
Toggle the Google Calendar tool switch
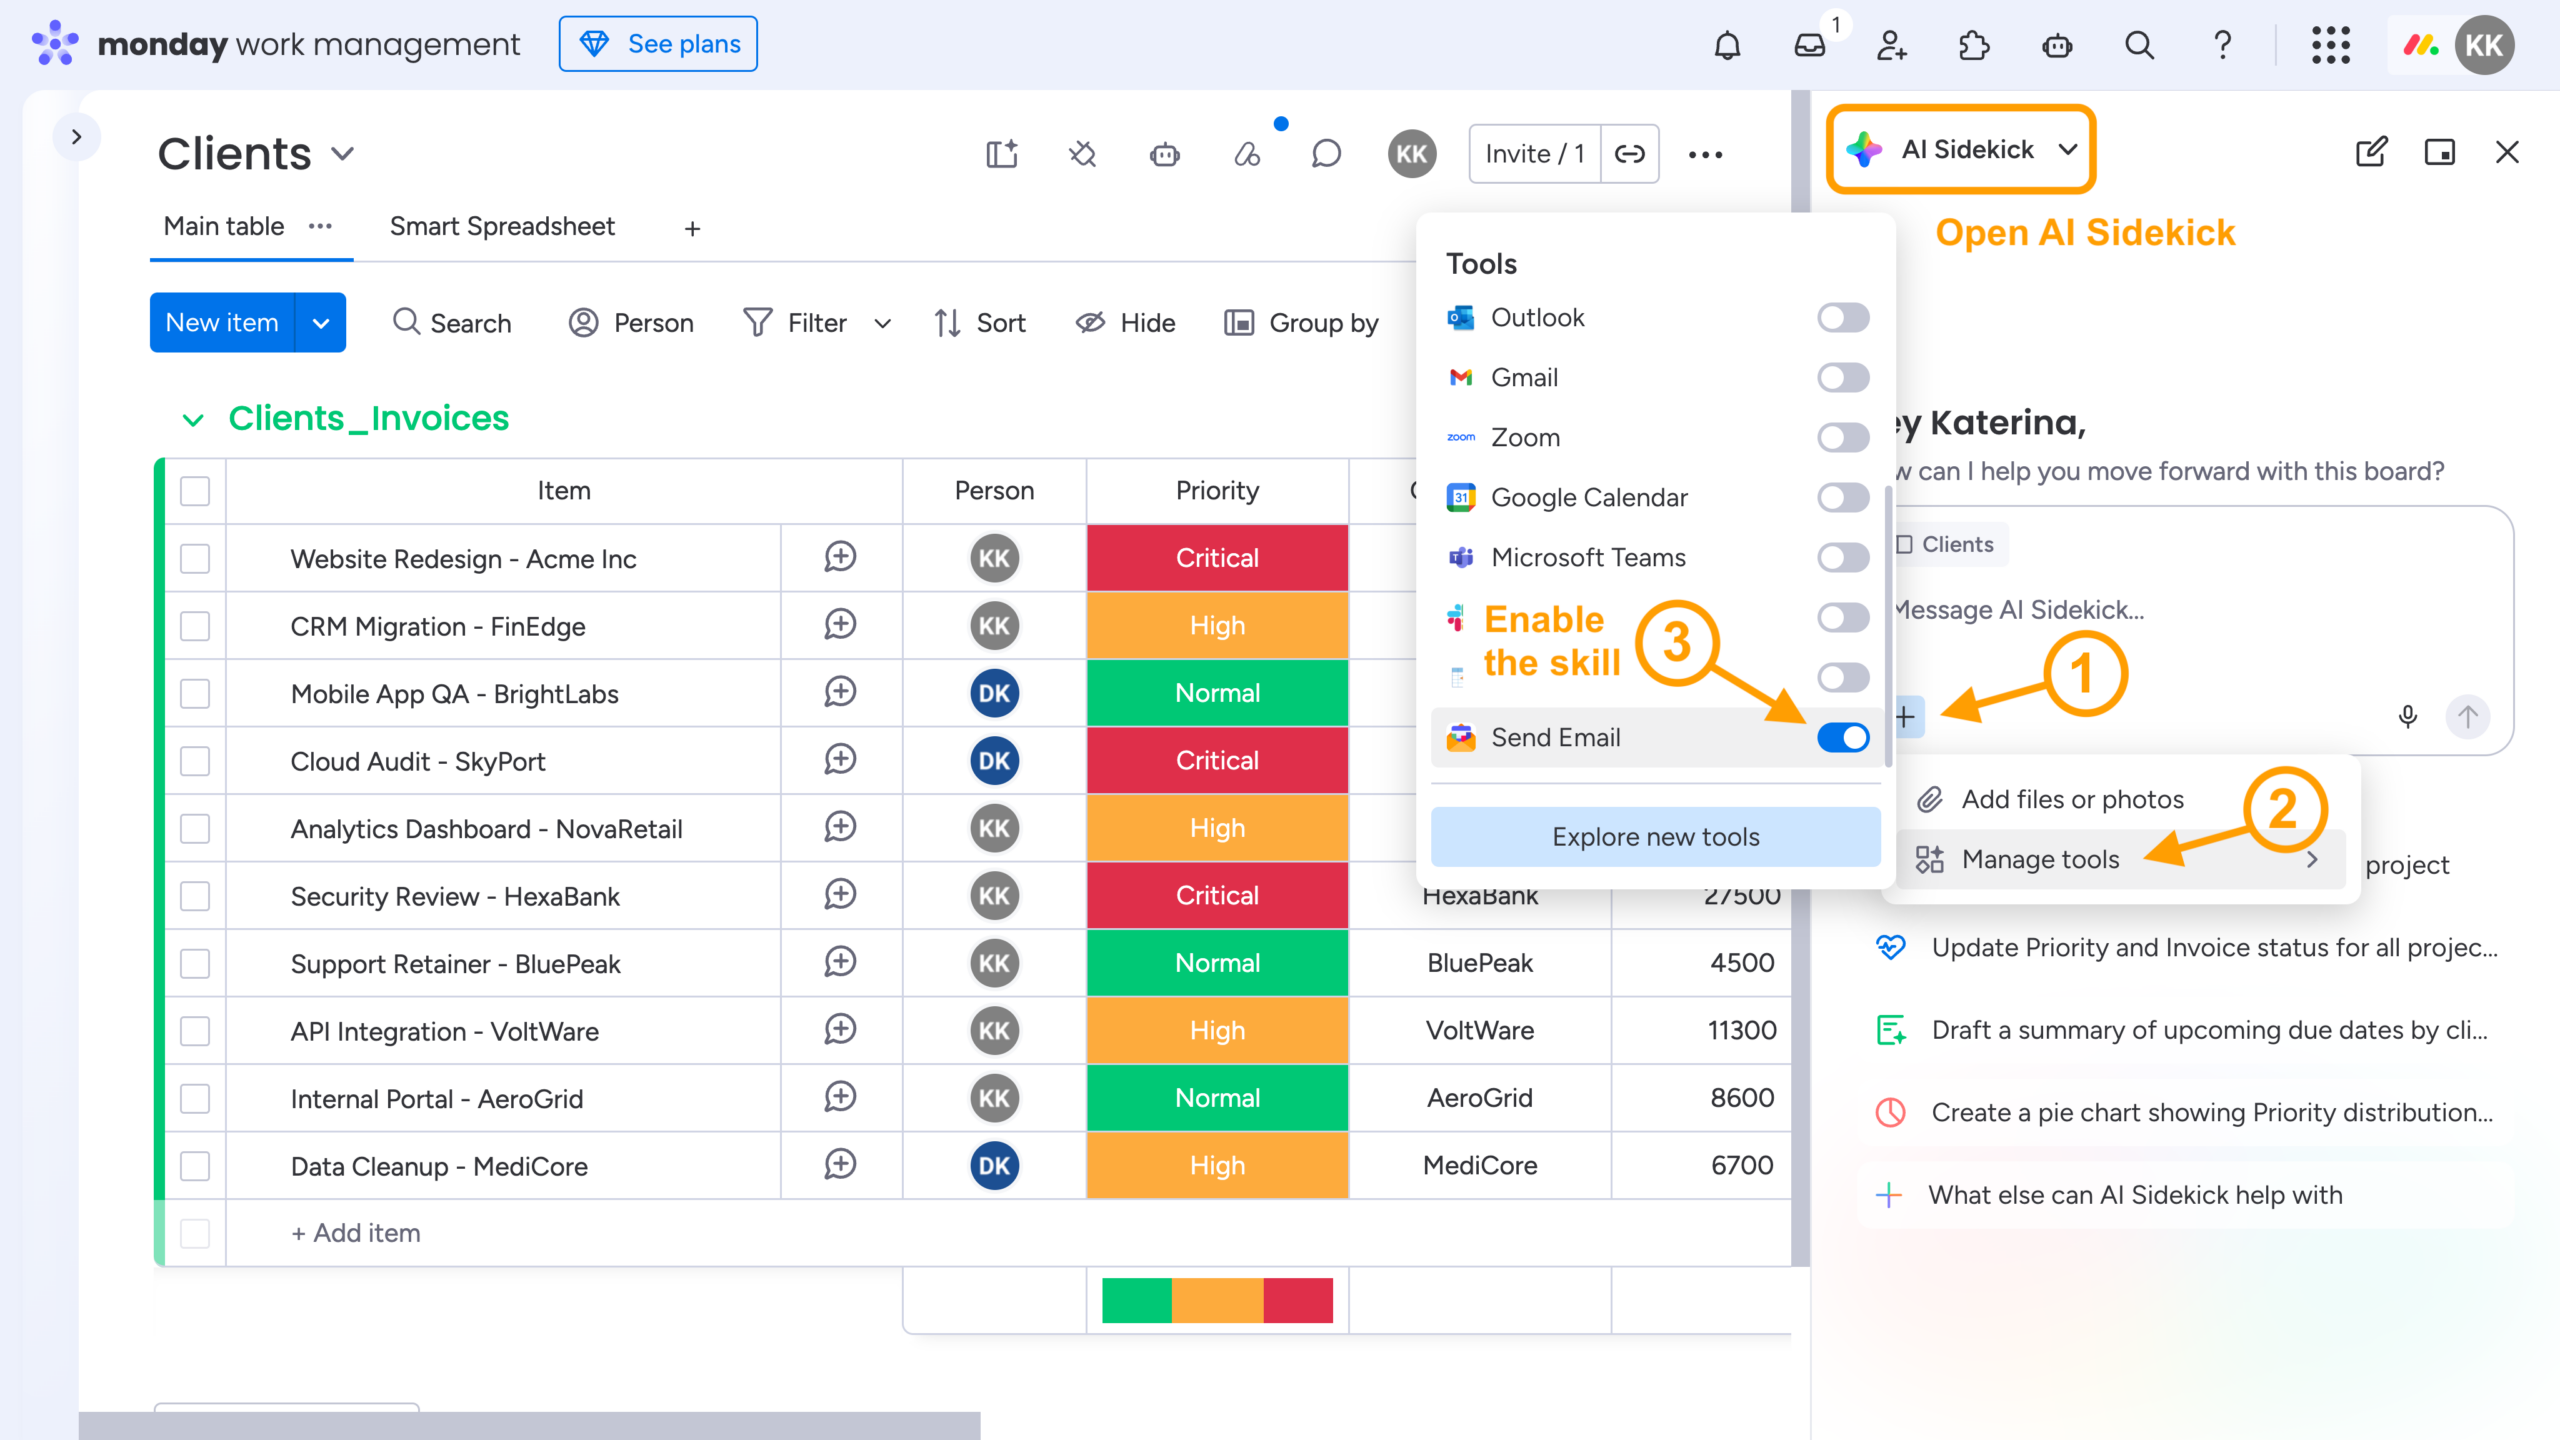pos(1843,498)
